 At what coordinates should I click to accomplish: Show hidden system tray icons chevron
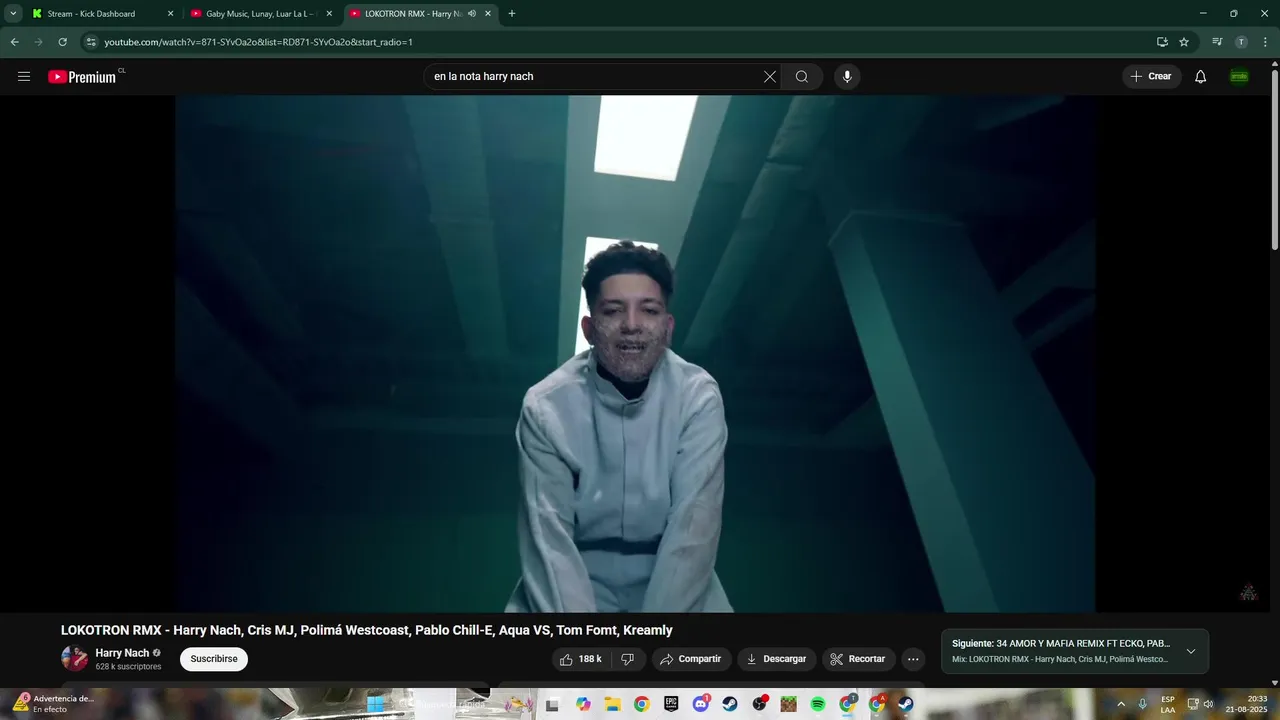pos(1120,704)
